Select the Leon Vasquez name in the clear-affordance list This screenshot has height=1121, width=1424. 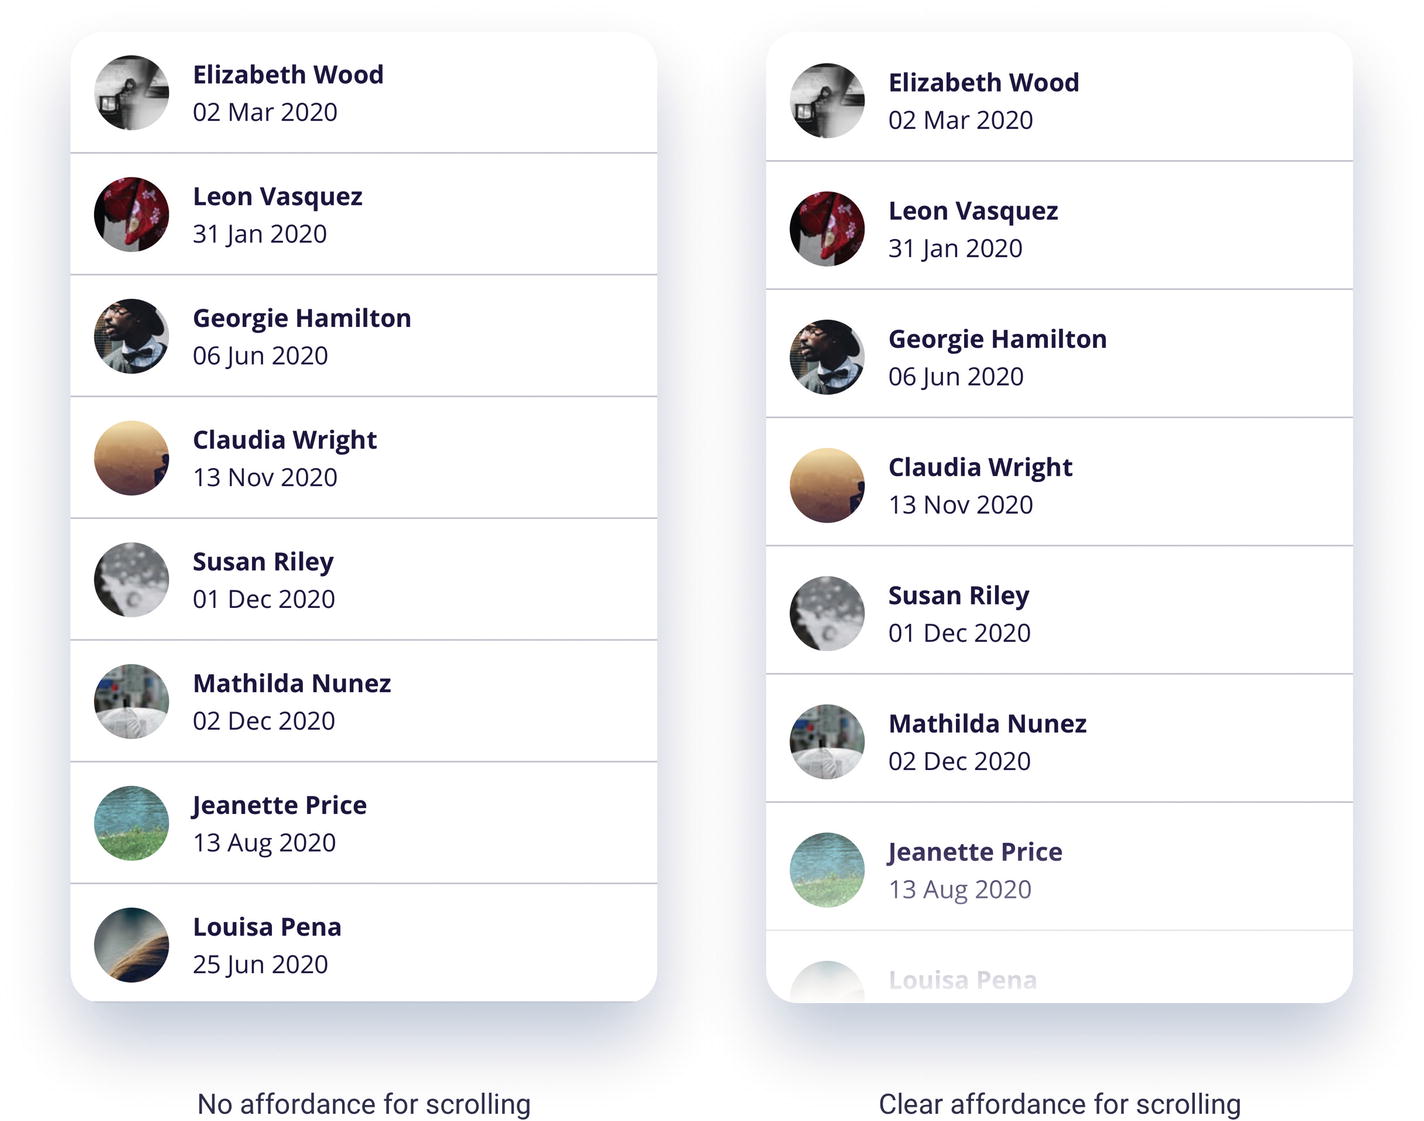(973, 211)
